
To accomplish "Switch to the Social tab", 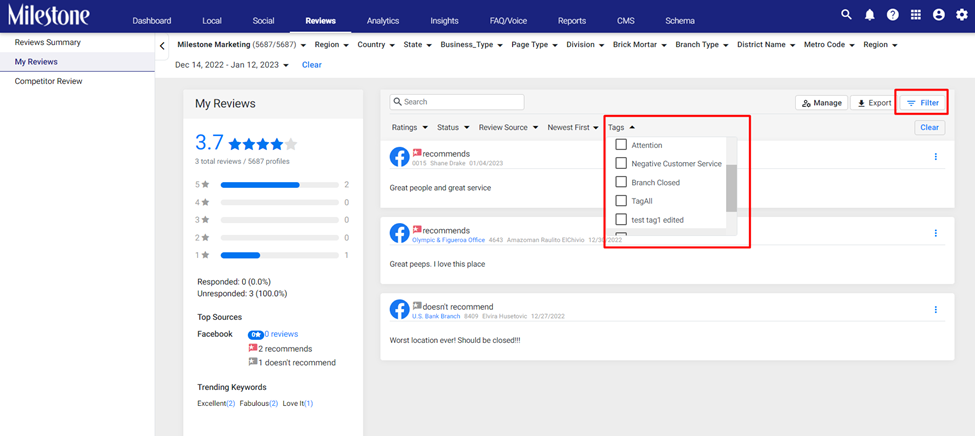I will pyautogui.click(x=264, y=21).
